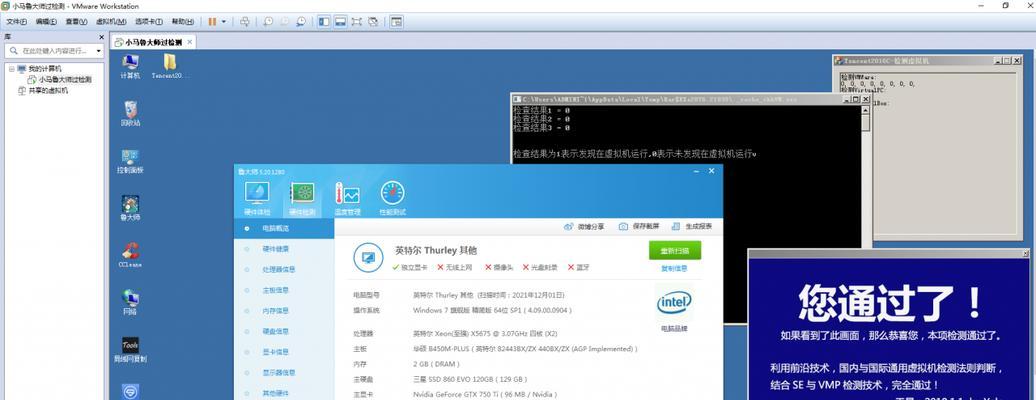Close the 小马鲁大师过检测 VM tab
Image resolution: width=1036 pixels, height=400 pixels.
coord(190,42)
